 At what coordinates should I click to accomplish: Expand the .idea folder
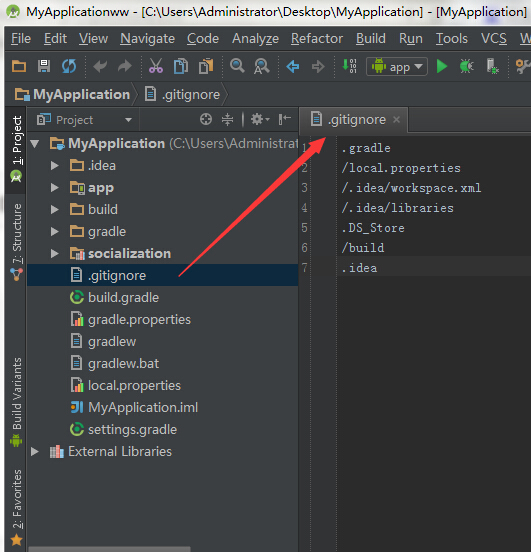[55, 165]
